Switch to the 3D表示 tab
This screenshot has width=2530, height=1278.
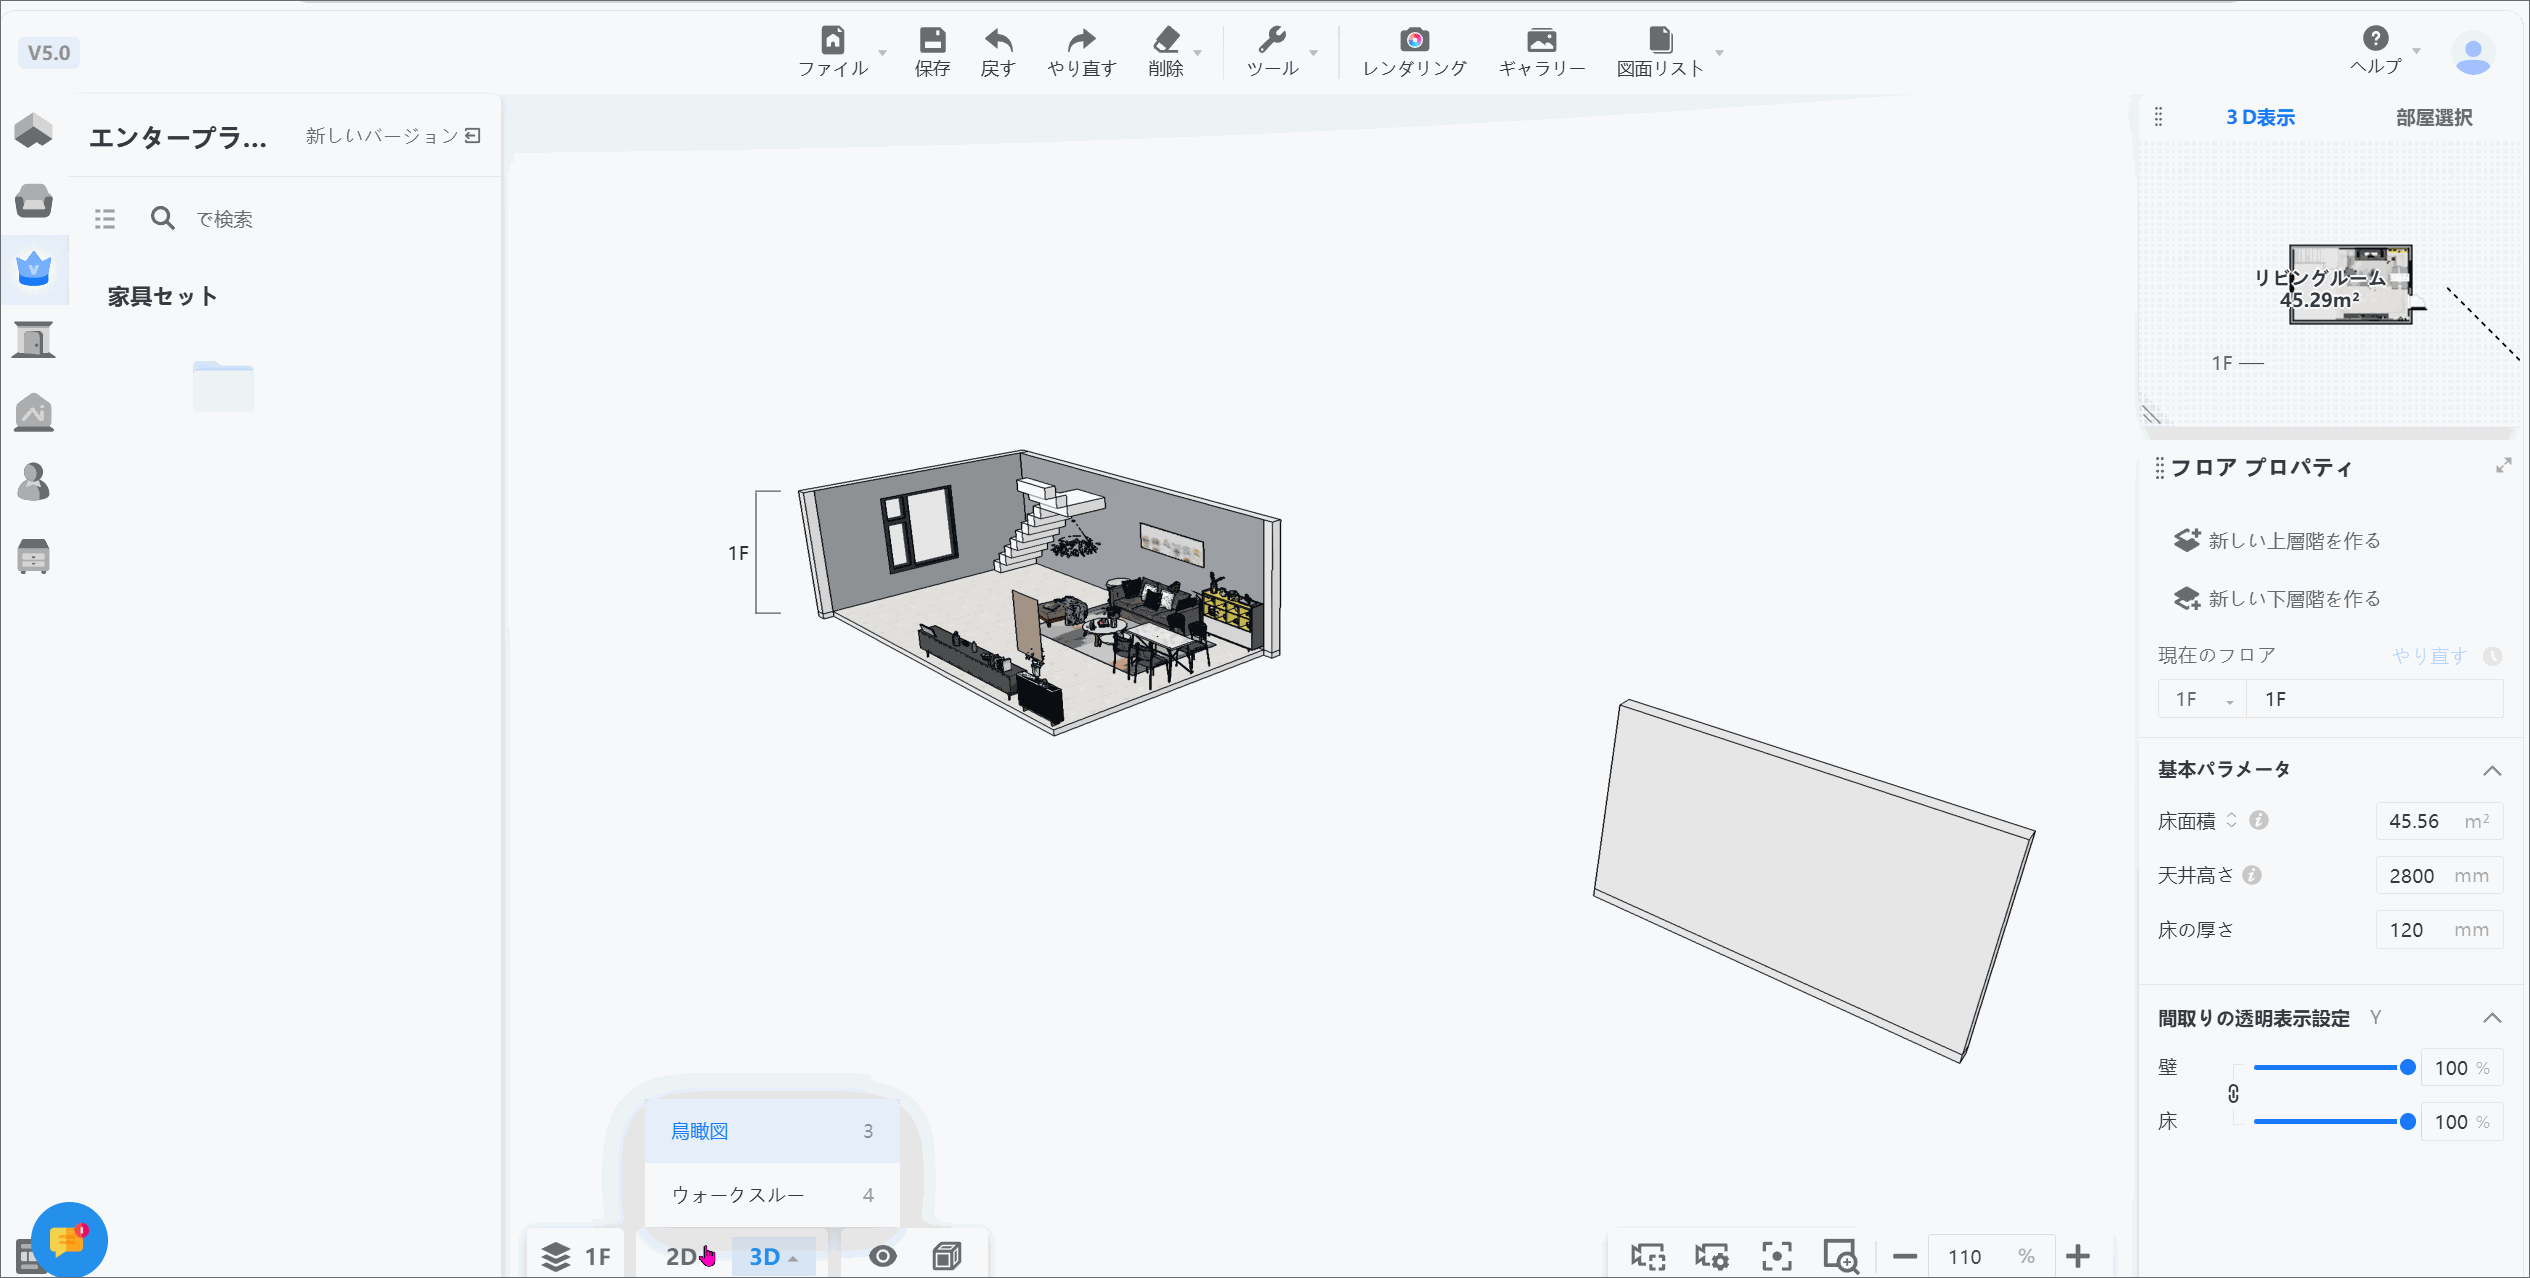tap(2260, 117)
